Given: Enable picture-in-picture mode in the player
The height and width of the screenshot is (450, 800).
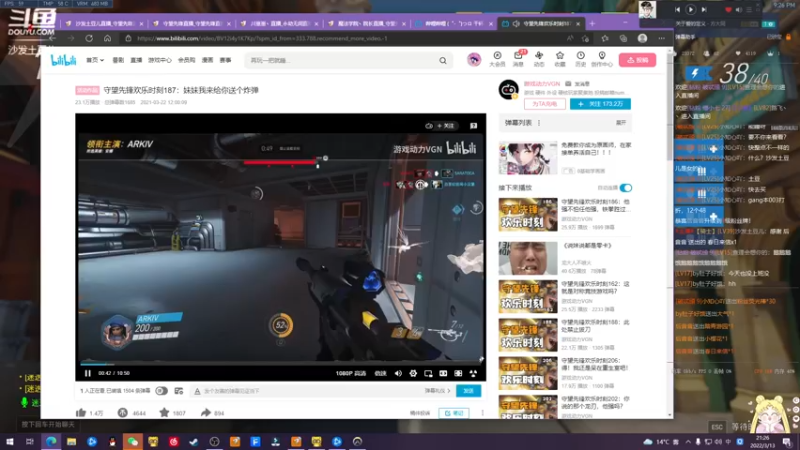Looking at the screenshot, I should click(x=428, y=373).
